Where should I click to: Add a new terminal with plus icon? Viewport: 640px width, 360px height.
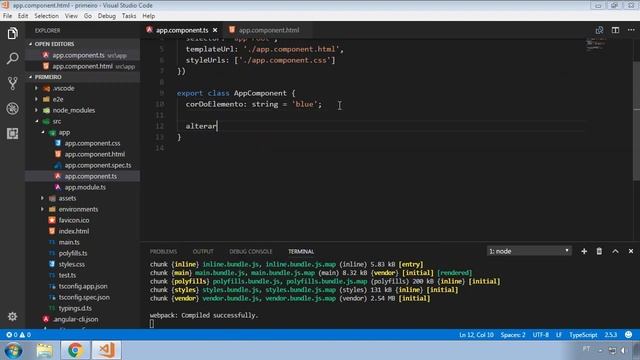[x=584, y=251]
